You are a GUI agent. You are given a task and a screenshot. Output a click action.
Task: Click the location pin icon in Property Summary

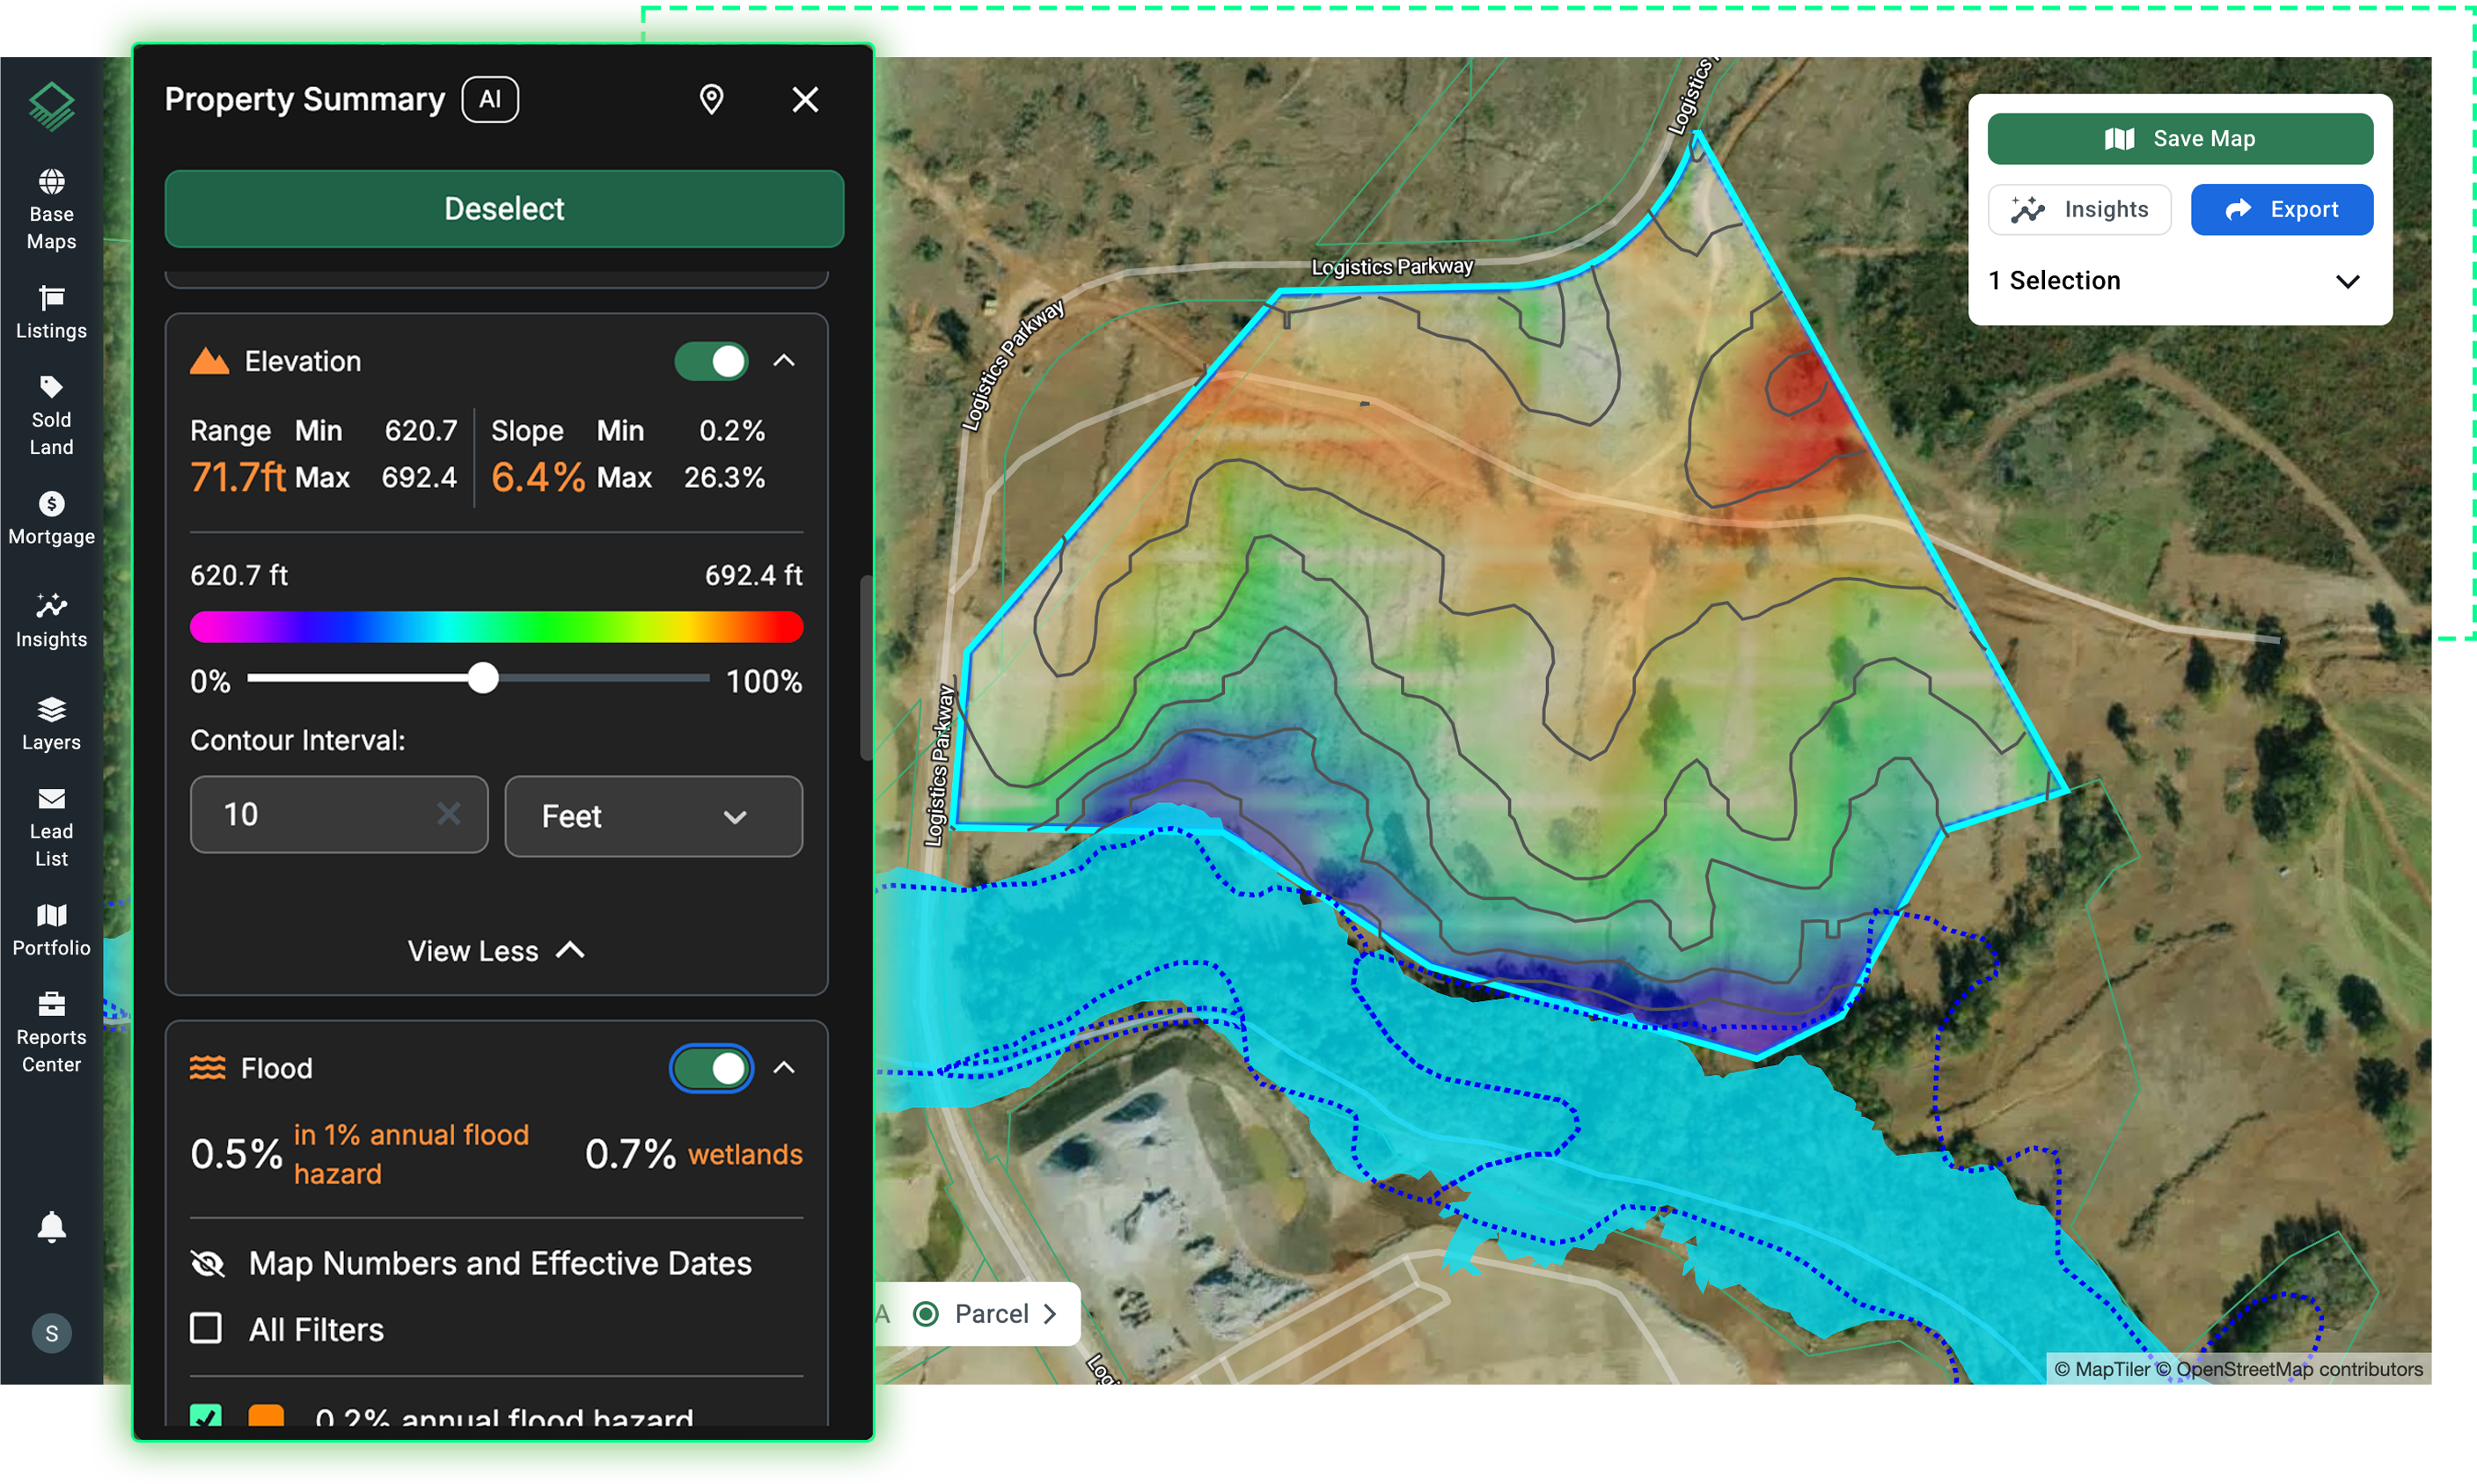point(711,99)
